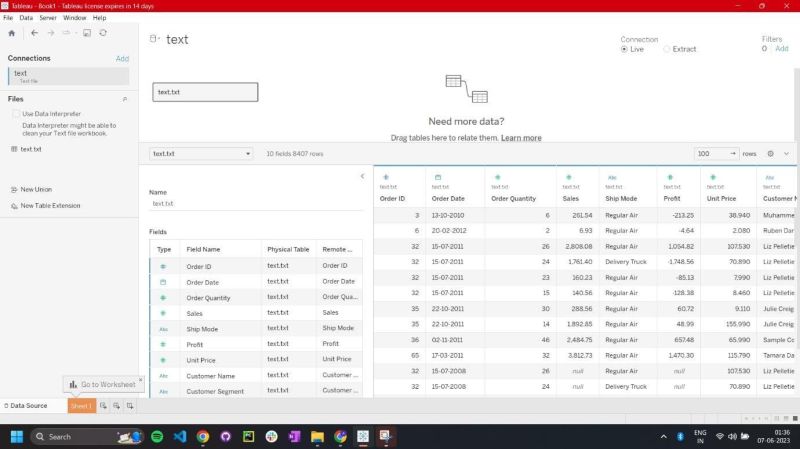Click the search icon next to Files
800x449 pixels.
coord(125,99)
